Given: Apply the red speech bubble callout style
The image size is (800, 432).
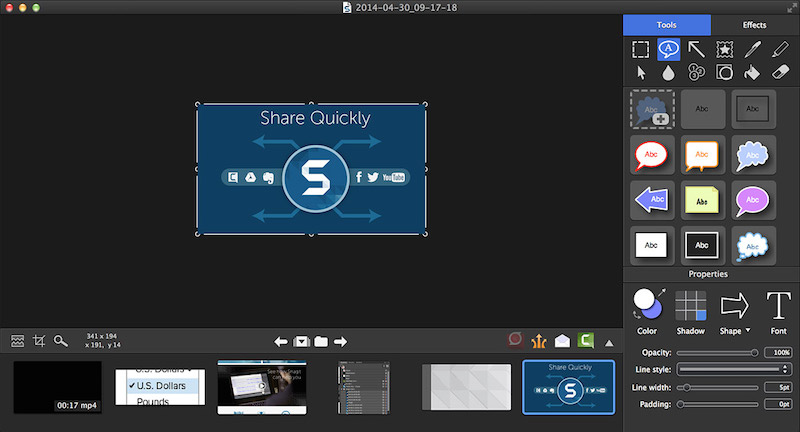Looking at the screenshot, I should pyautogui.click(x=651, y=156).
